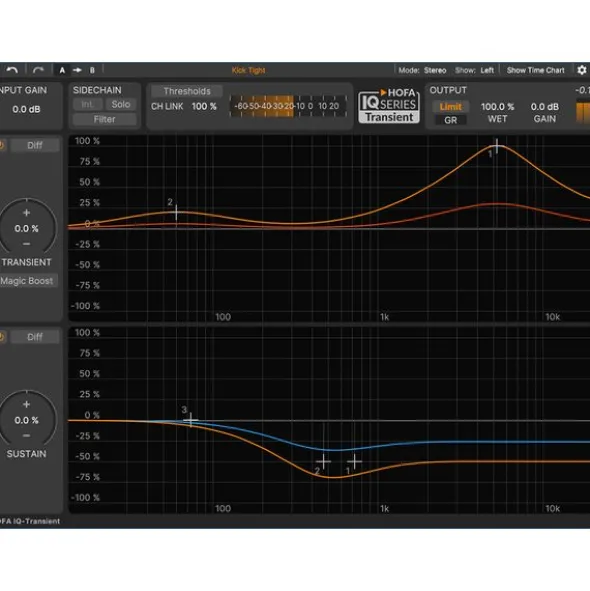Click the Sustain knob plus sign

(x=26, y=404)
